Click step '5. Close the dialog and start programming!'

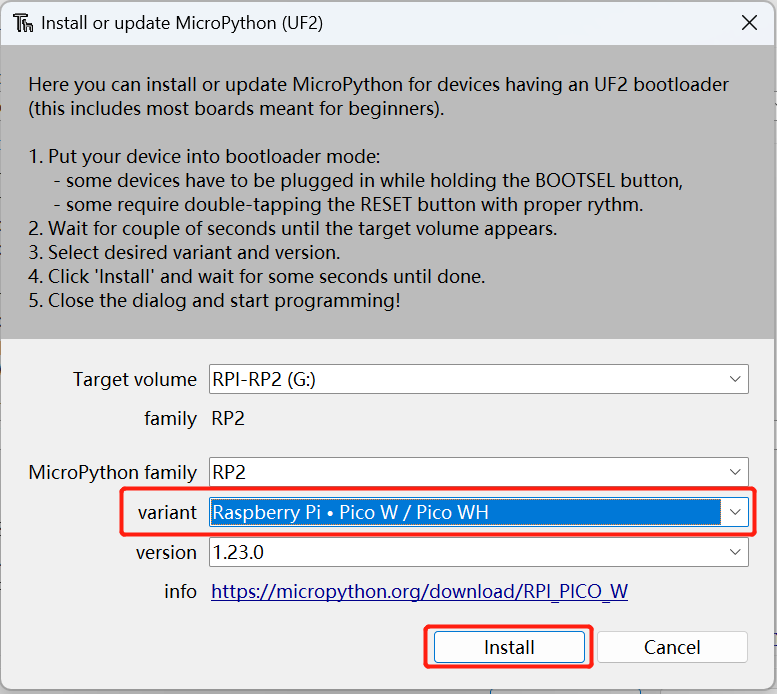214,301
